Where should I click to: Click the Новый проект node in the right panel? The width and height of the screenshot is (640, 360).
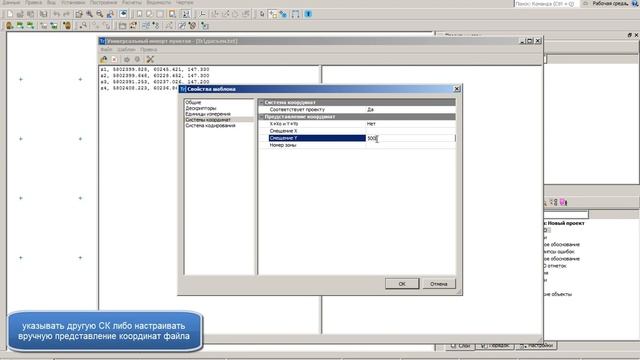tap(566, 223)
